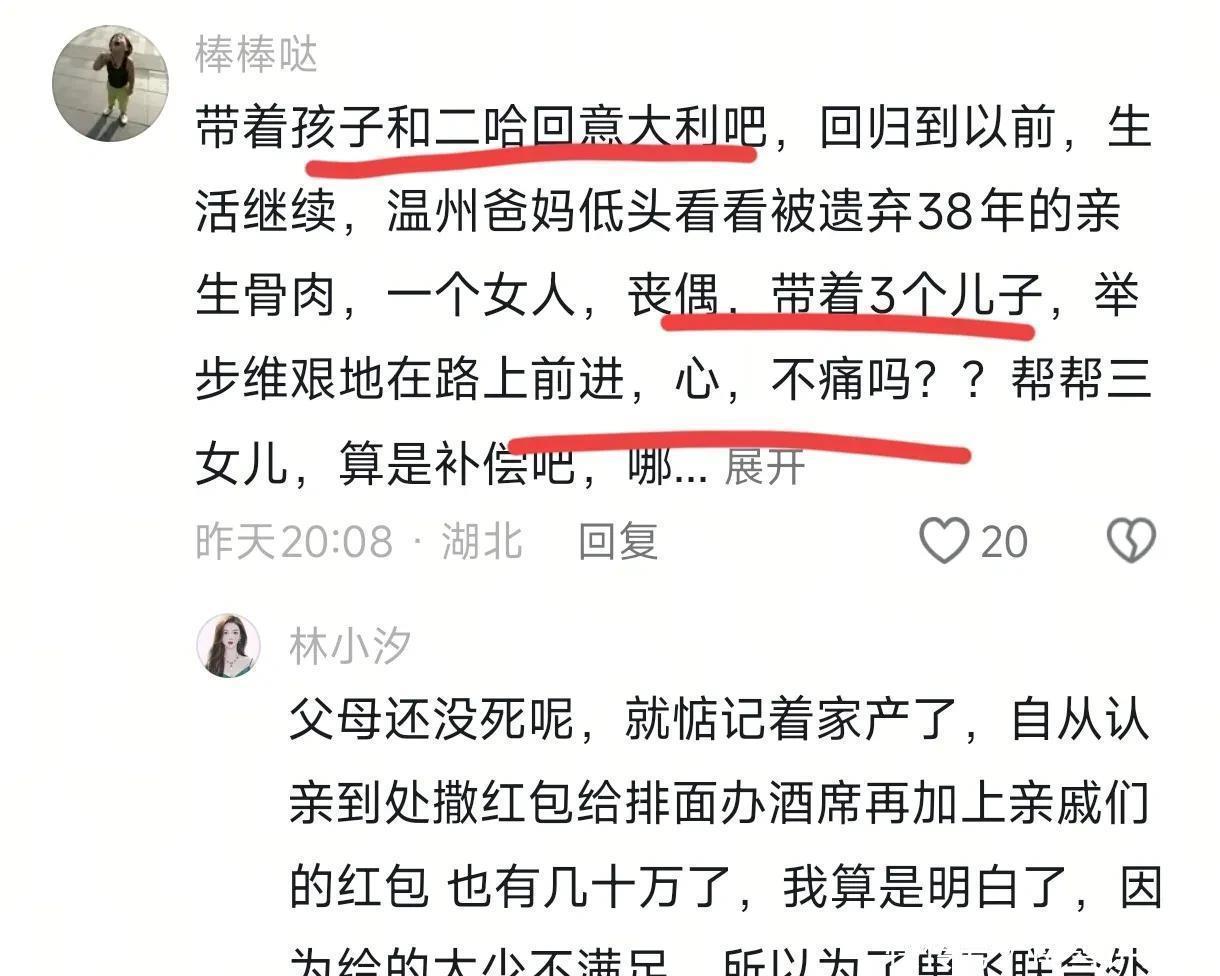1220x976 pixels.
Task: Select the underlined phrase 带着孩子和二哈回意大利吧
Action: click(x=480, y=130)
